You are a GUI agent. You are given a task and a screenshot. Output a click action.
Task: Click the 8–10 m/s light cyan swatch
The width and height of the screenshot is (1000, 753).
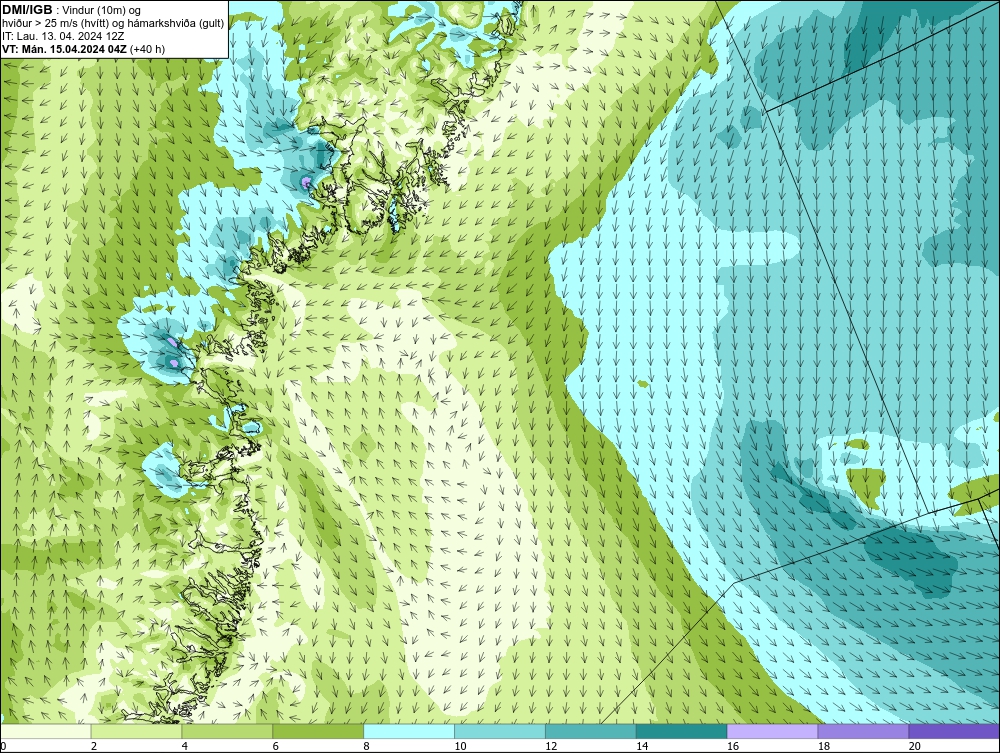click(409, 731)
